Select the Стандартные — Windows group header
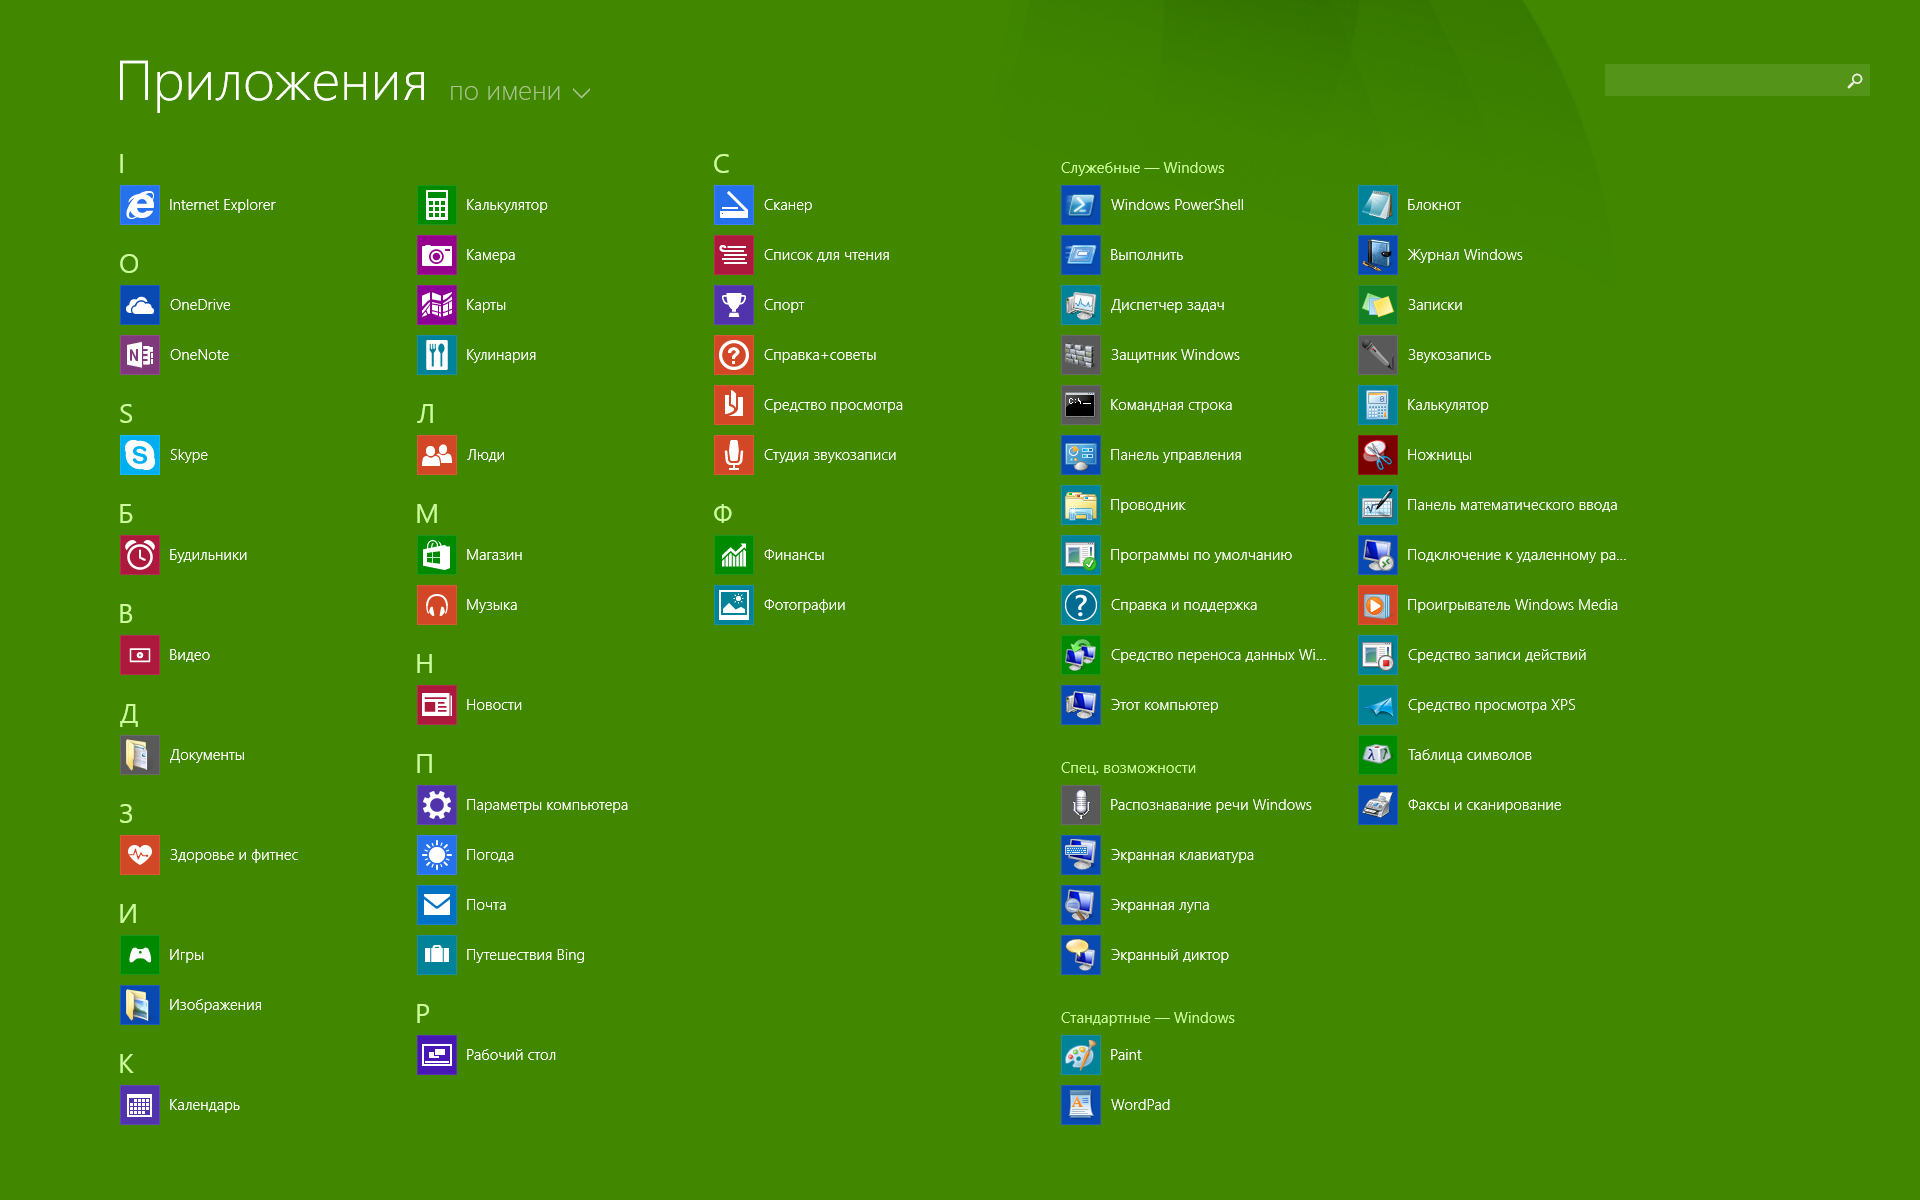Screen dimensions: 1920x1200 tap(1147, 1018)
